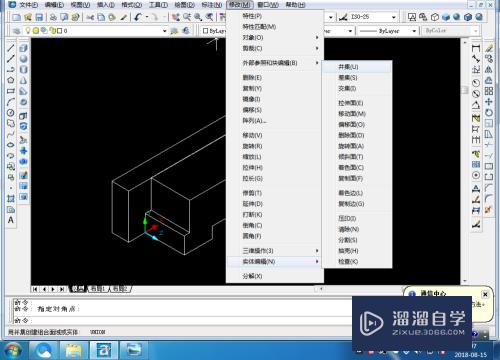Choose 差集(S) subtract in submenu
Screen dimensions: 500x360
pyautogui.click(x=357, y=78)
